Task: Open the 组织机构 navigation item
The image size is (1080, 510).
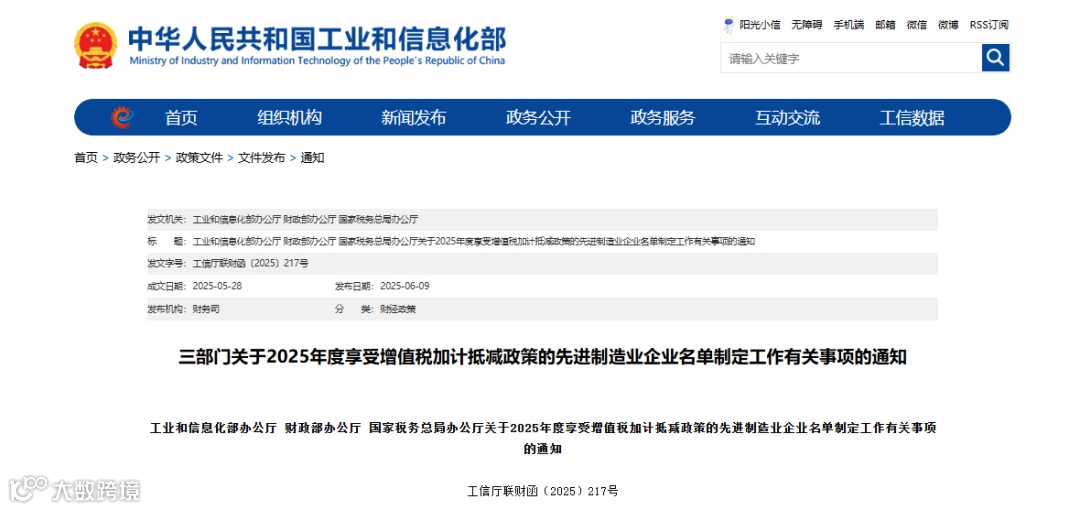Action: (289, 118)
